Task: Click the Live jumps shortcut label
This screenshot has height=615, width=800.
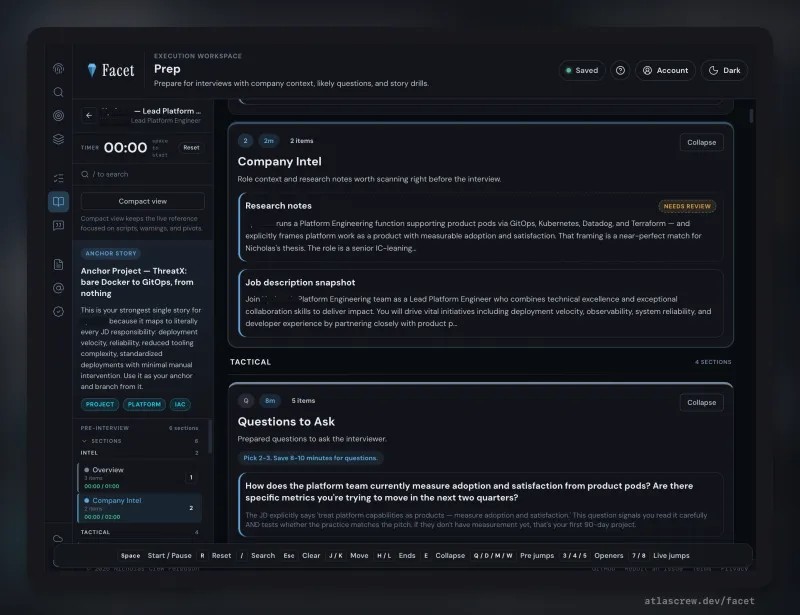Action: [x=671, y=555]
